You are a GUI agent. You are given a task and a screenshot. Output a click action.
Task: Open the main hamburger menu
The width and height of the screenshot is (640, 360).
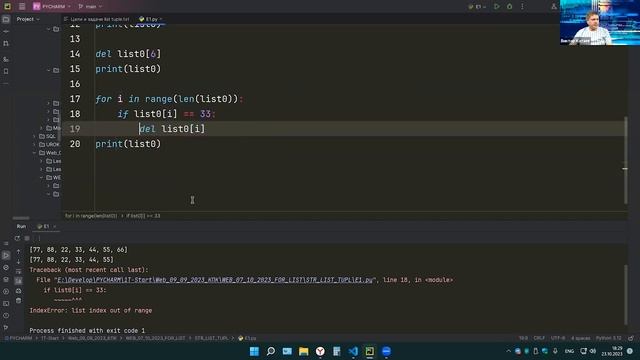pos(22,7)
